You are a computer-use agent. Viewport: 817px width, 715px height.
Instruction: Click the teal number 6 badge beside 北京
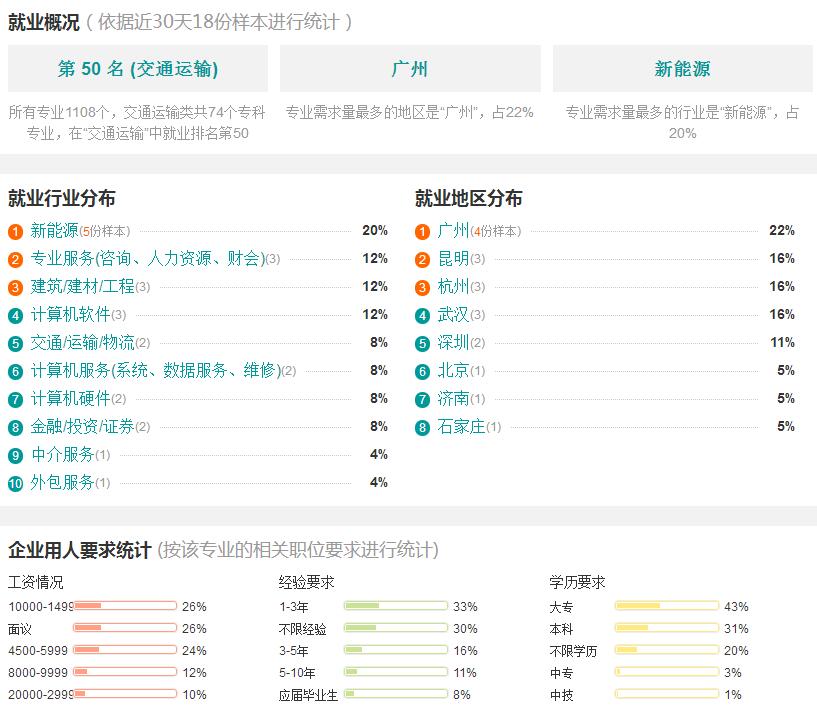423,372
